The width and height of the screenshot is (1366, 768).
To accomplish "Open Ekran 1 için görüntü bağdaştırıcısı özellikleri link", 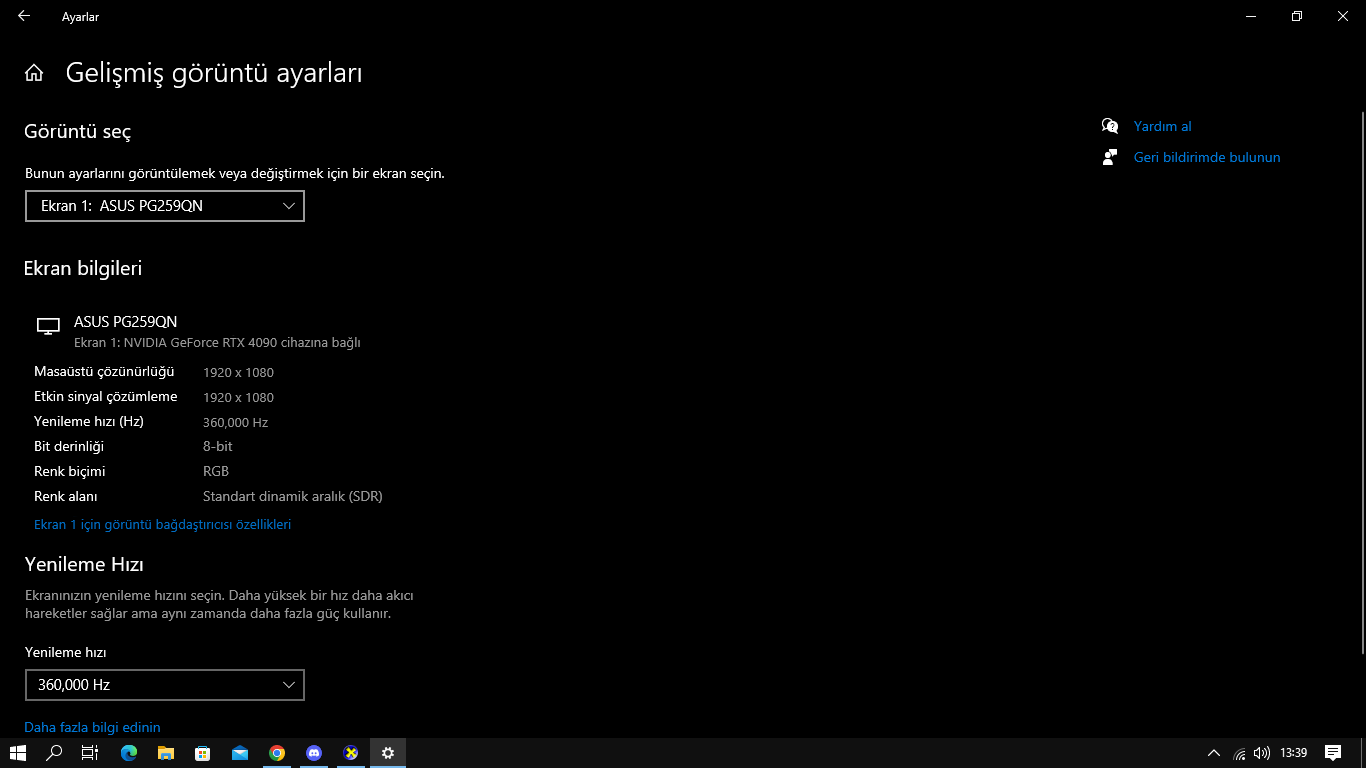I will click(163, 524).
